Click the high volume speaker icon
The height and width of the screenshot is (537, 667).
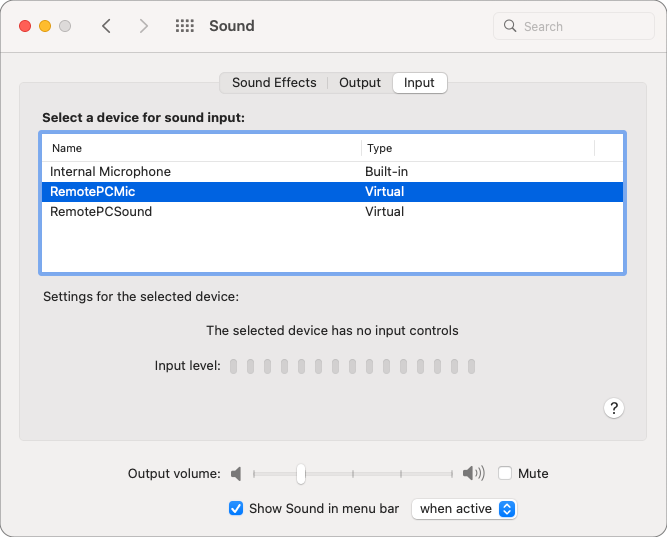coord(473,474)
